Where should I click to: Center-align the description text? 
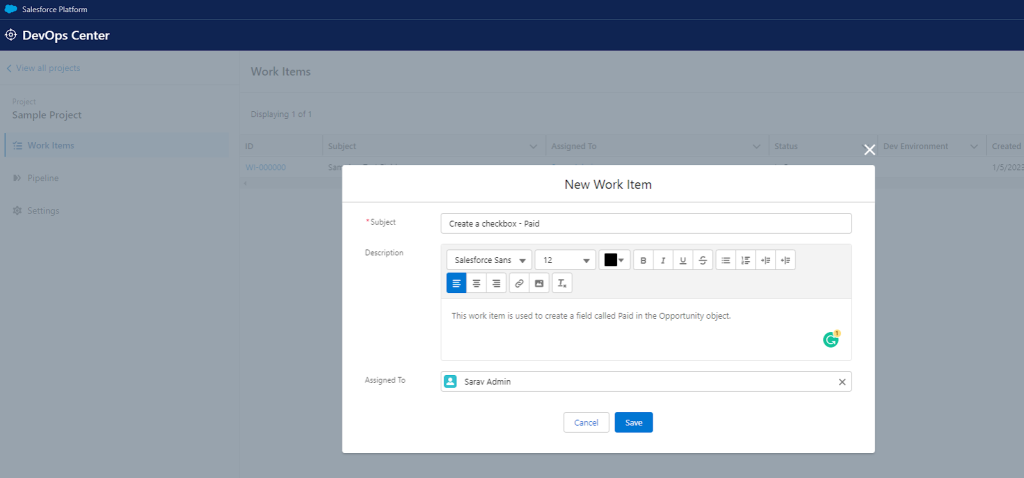tap(477, 283)
